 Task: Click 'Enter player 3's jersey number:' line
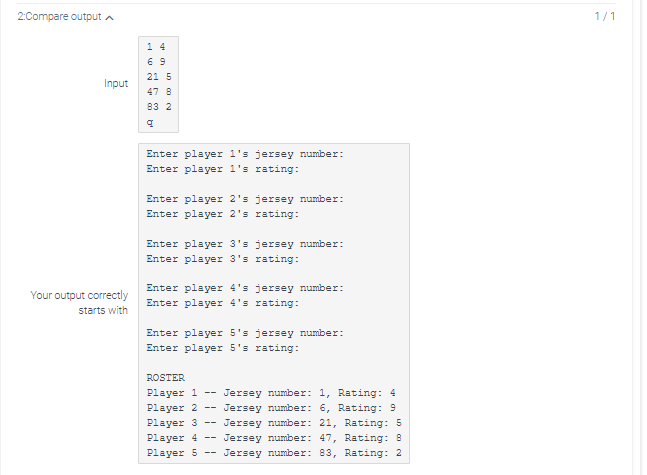pos(245,244)
